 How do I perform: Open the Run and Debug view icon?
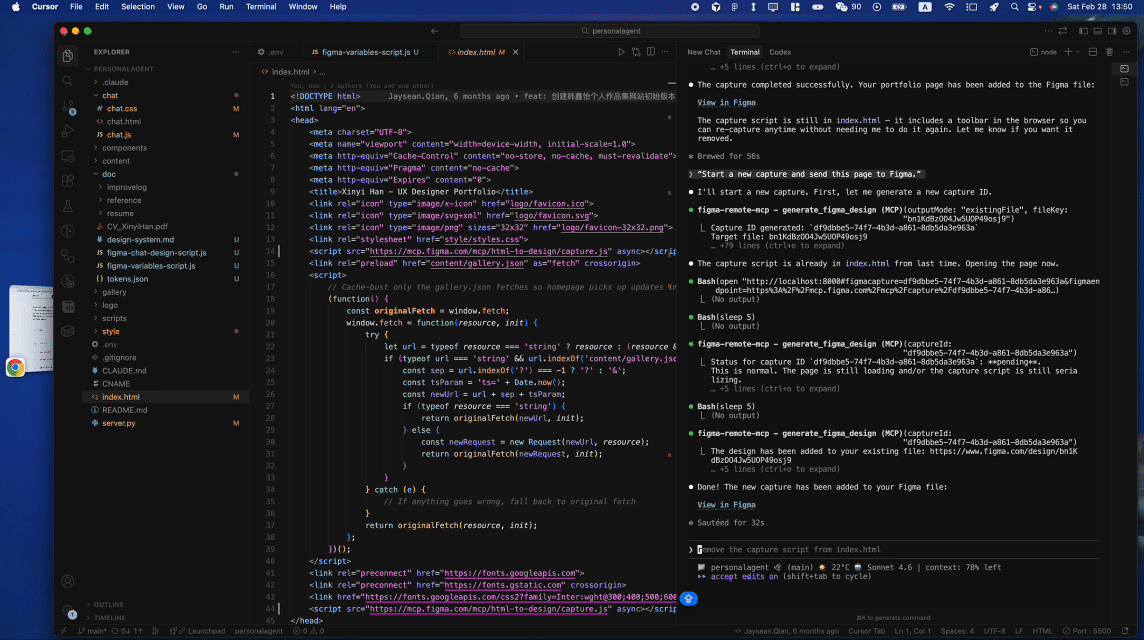[68, 131]
